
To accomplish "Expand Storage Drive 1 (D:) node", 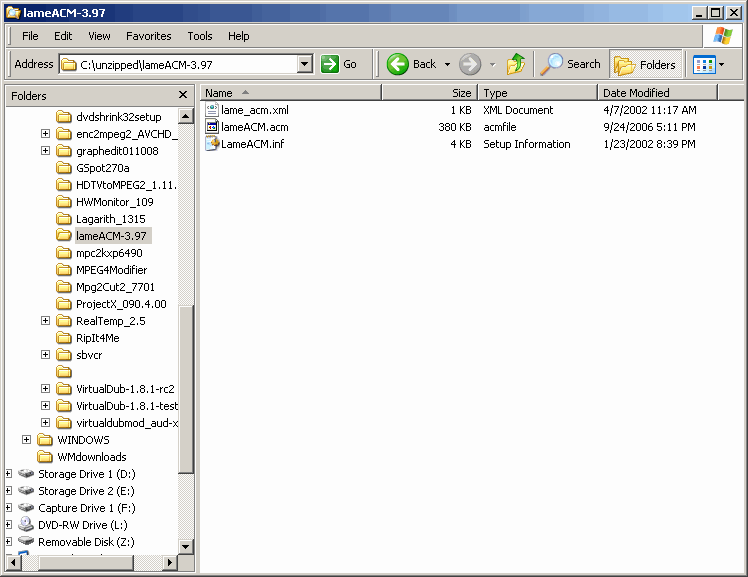I will (8, 474).
